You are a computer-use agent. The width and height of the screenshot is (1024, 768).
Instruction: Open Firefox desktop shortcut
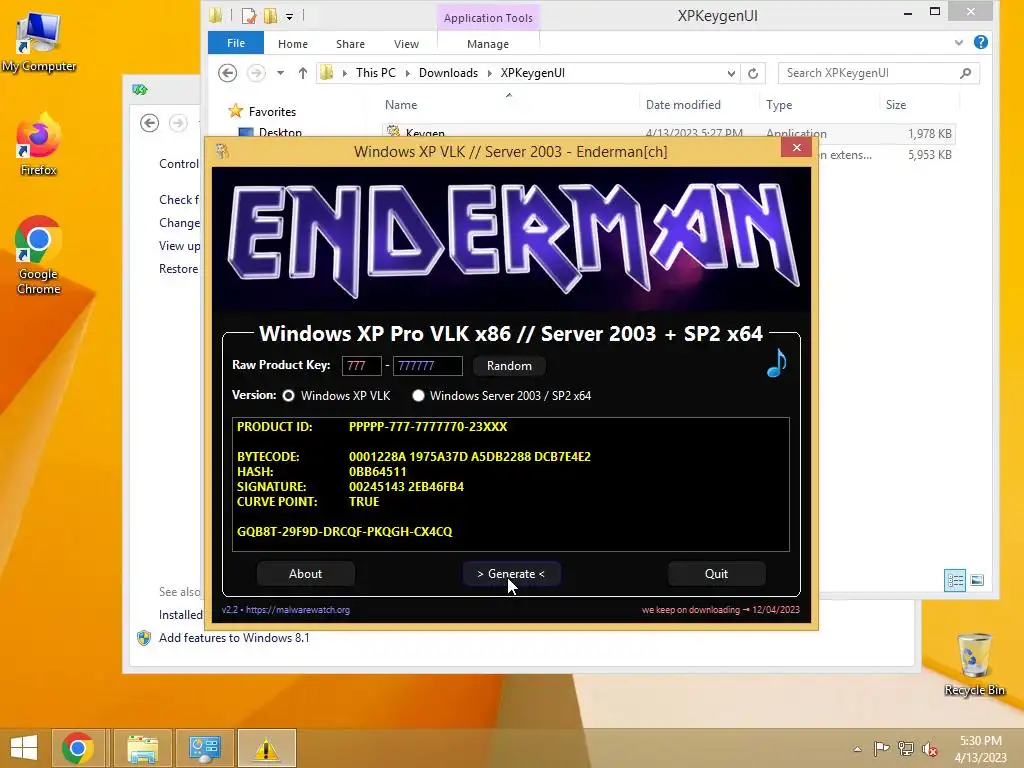[39, 145]
